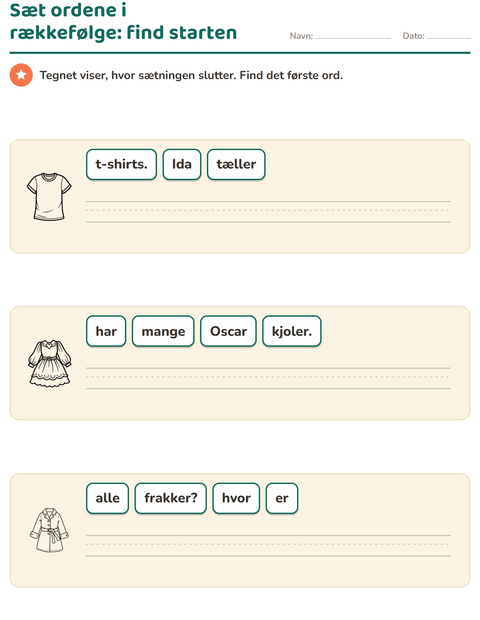Click the writing lines under frakker sentence
480x620 pixels.
point(268,546)
